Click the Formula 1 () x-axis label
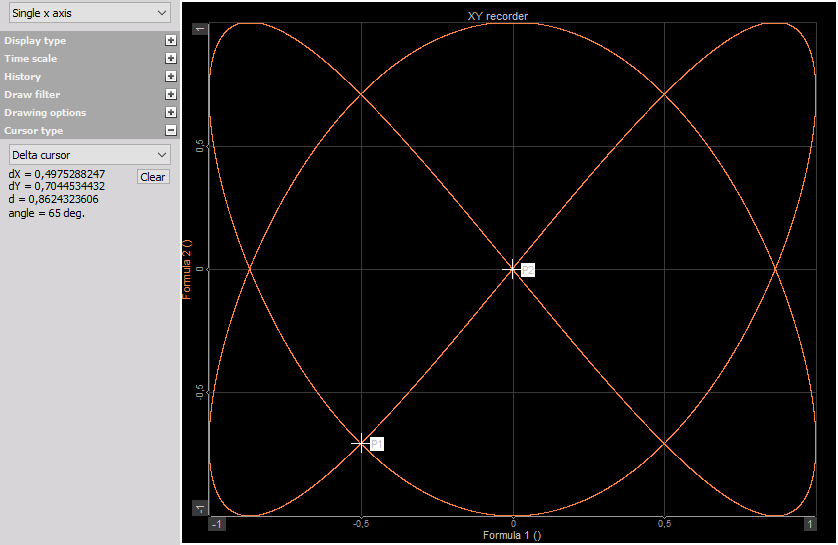 pos(512,535)
